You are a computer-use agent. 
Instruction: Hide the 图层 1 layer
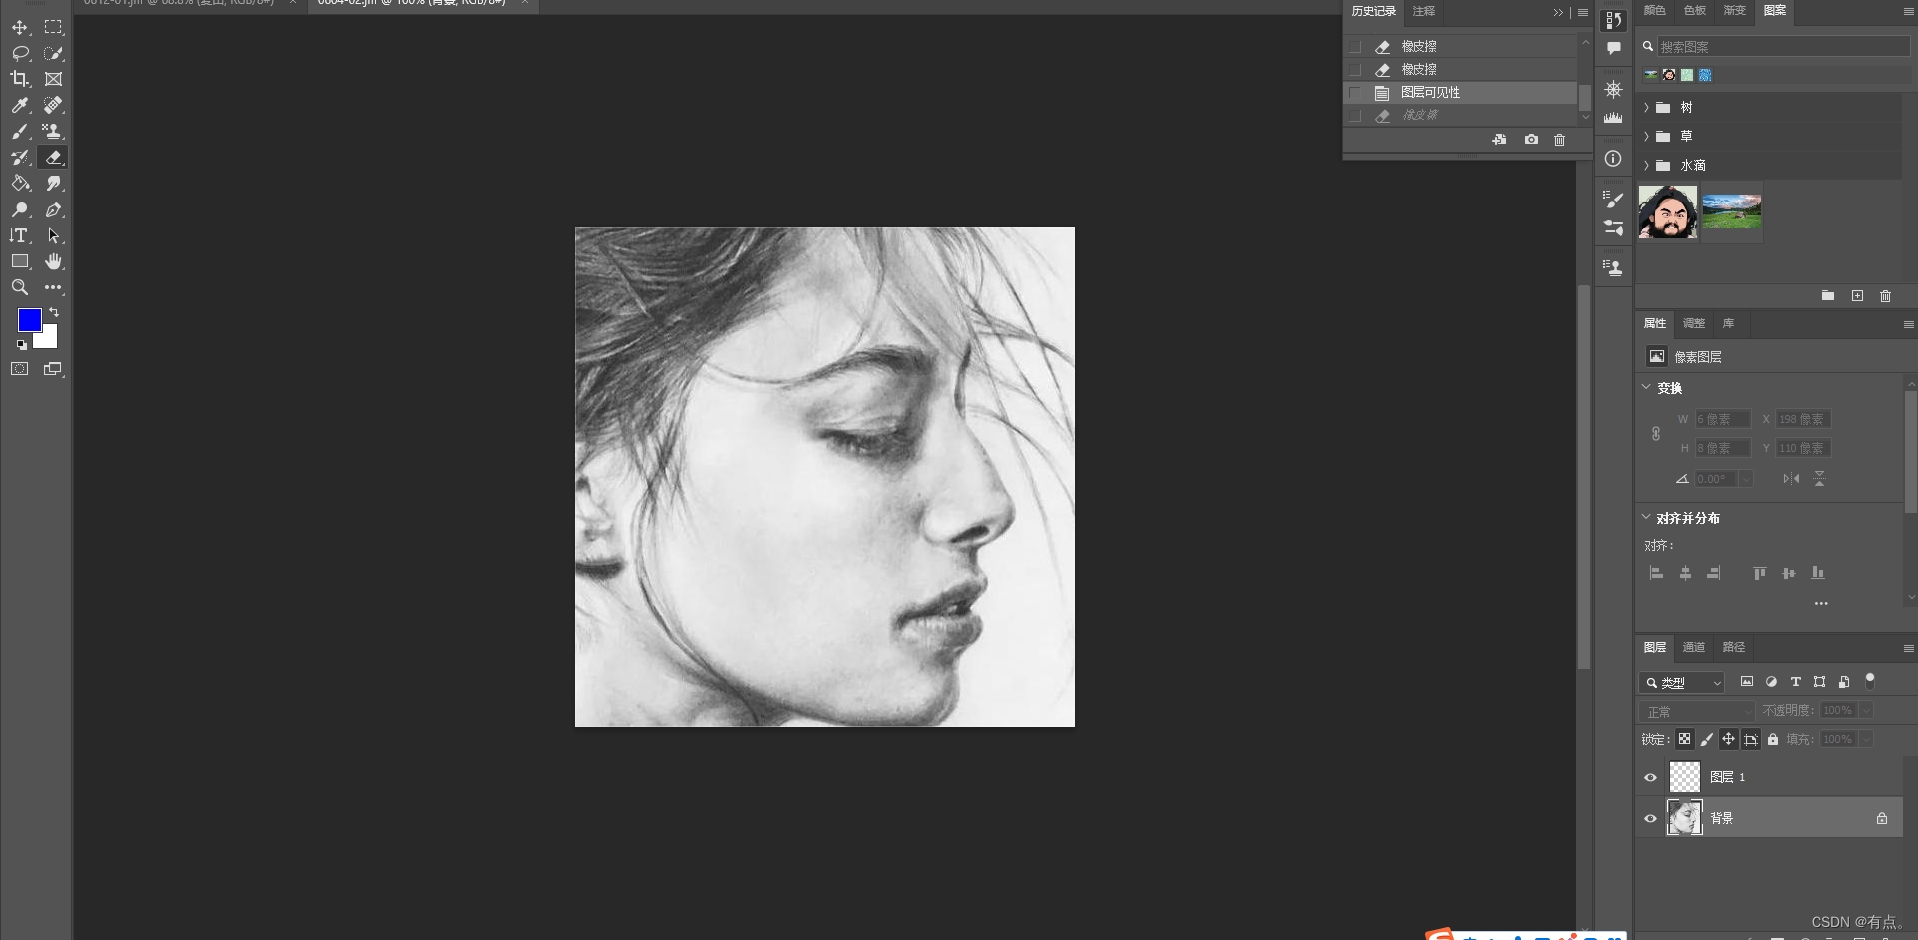click(1650, 777)
